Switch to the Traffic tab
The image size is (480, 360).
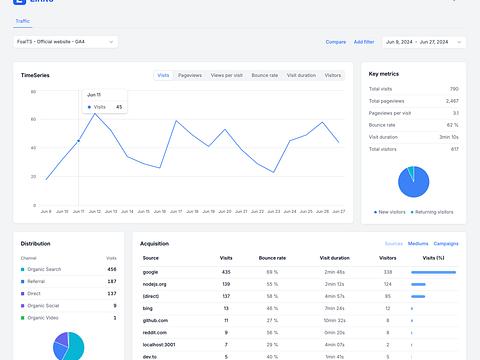click(x=23, y=21)
